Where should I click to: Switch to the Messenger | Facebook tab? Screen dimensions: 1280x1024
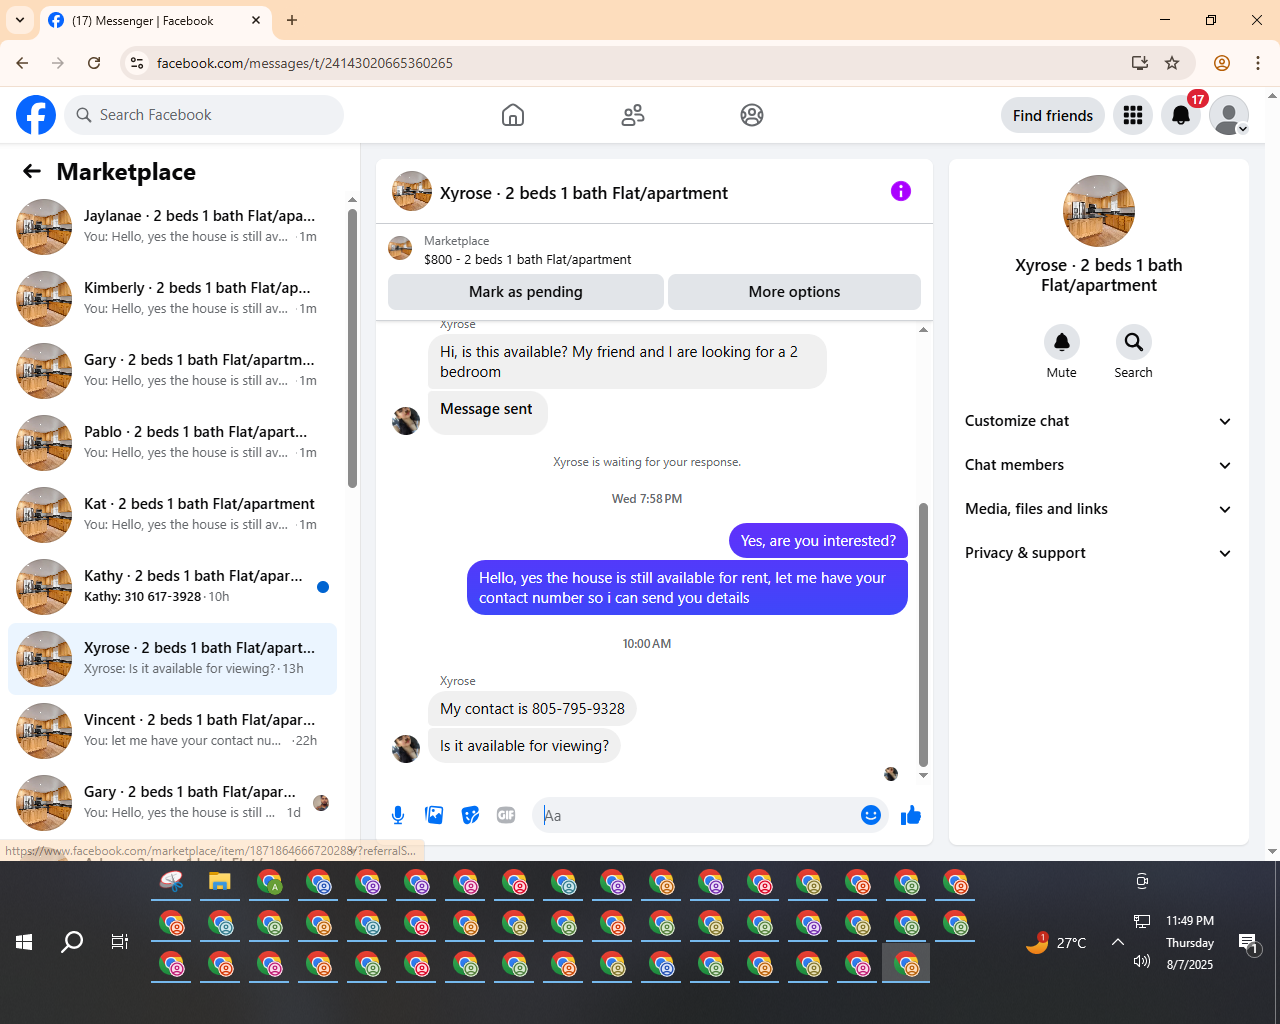pos(155,20)
